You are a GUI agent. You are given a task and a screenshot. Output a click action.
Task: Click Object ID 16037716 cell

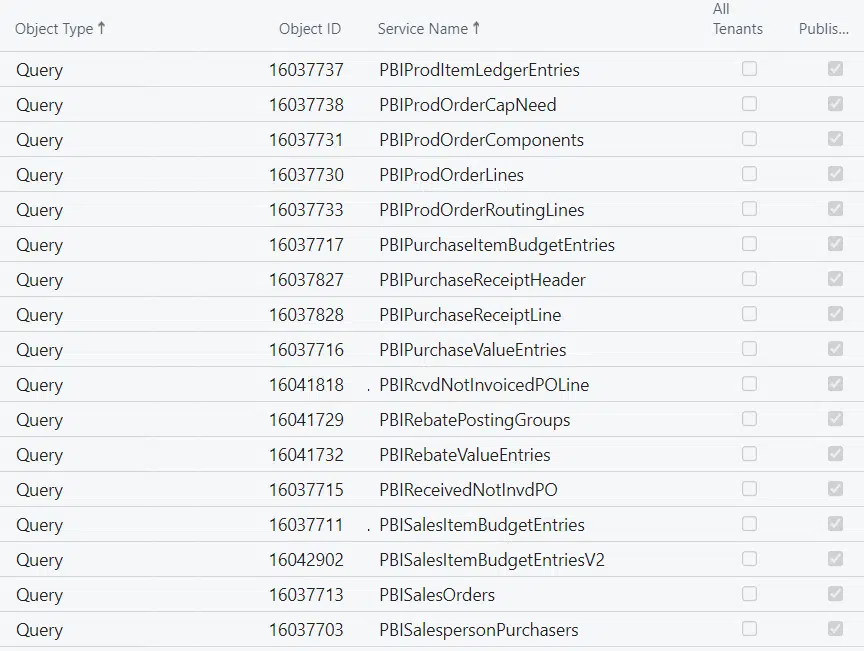click(305, 350)
